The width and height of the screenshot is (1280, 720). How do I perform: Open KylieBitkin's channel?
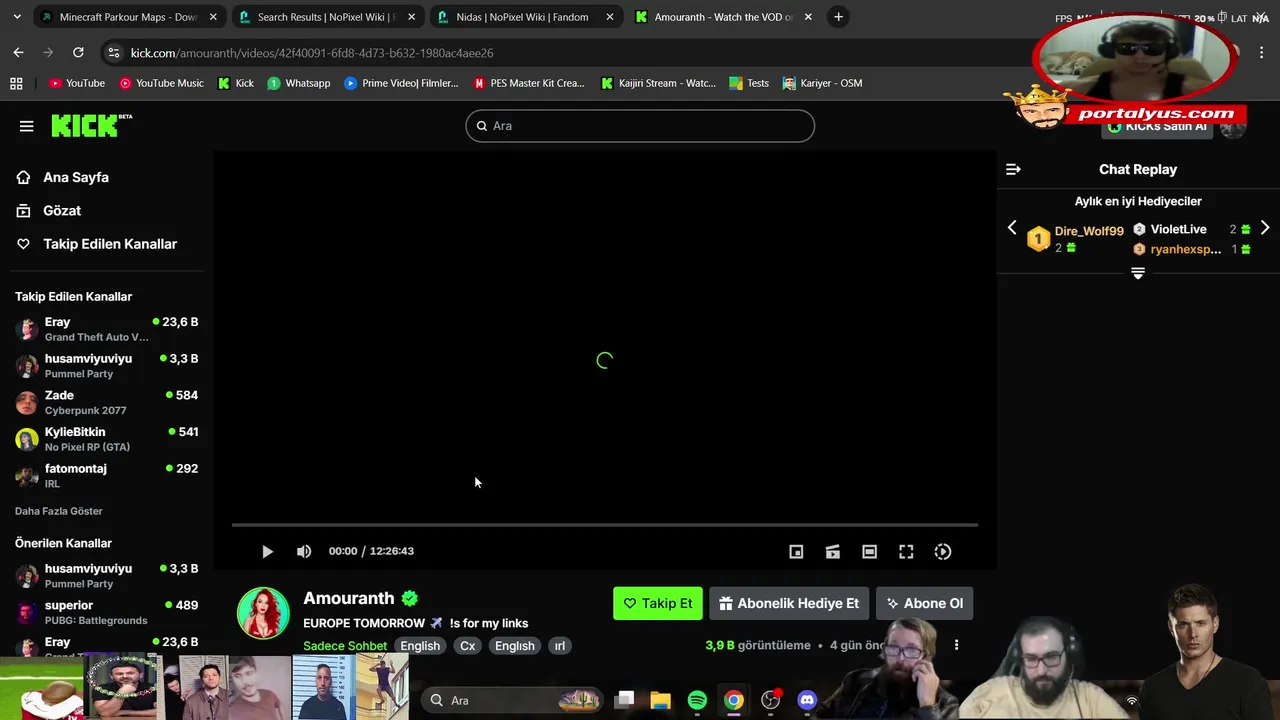coord(106,439)
